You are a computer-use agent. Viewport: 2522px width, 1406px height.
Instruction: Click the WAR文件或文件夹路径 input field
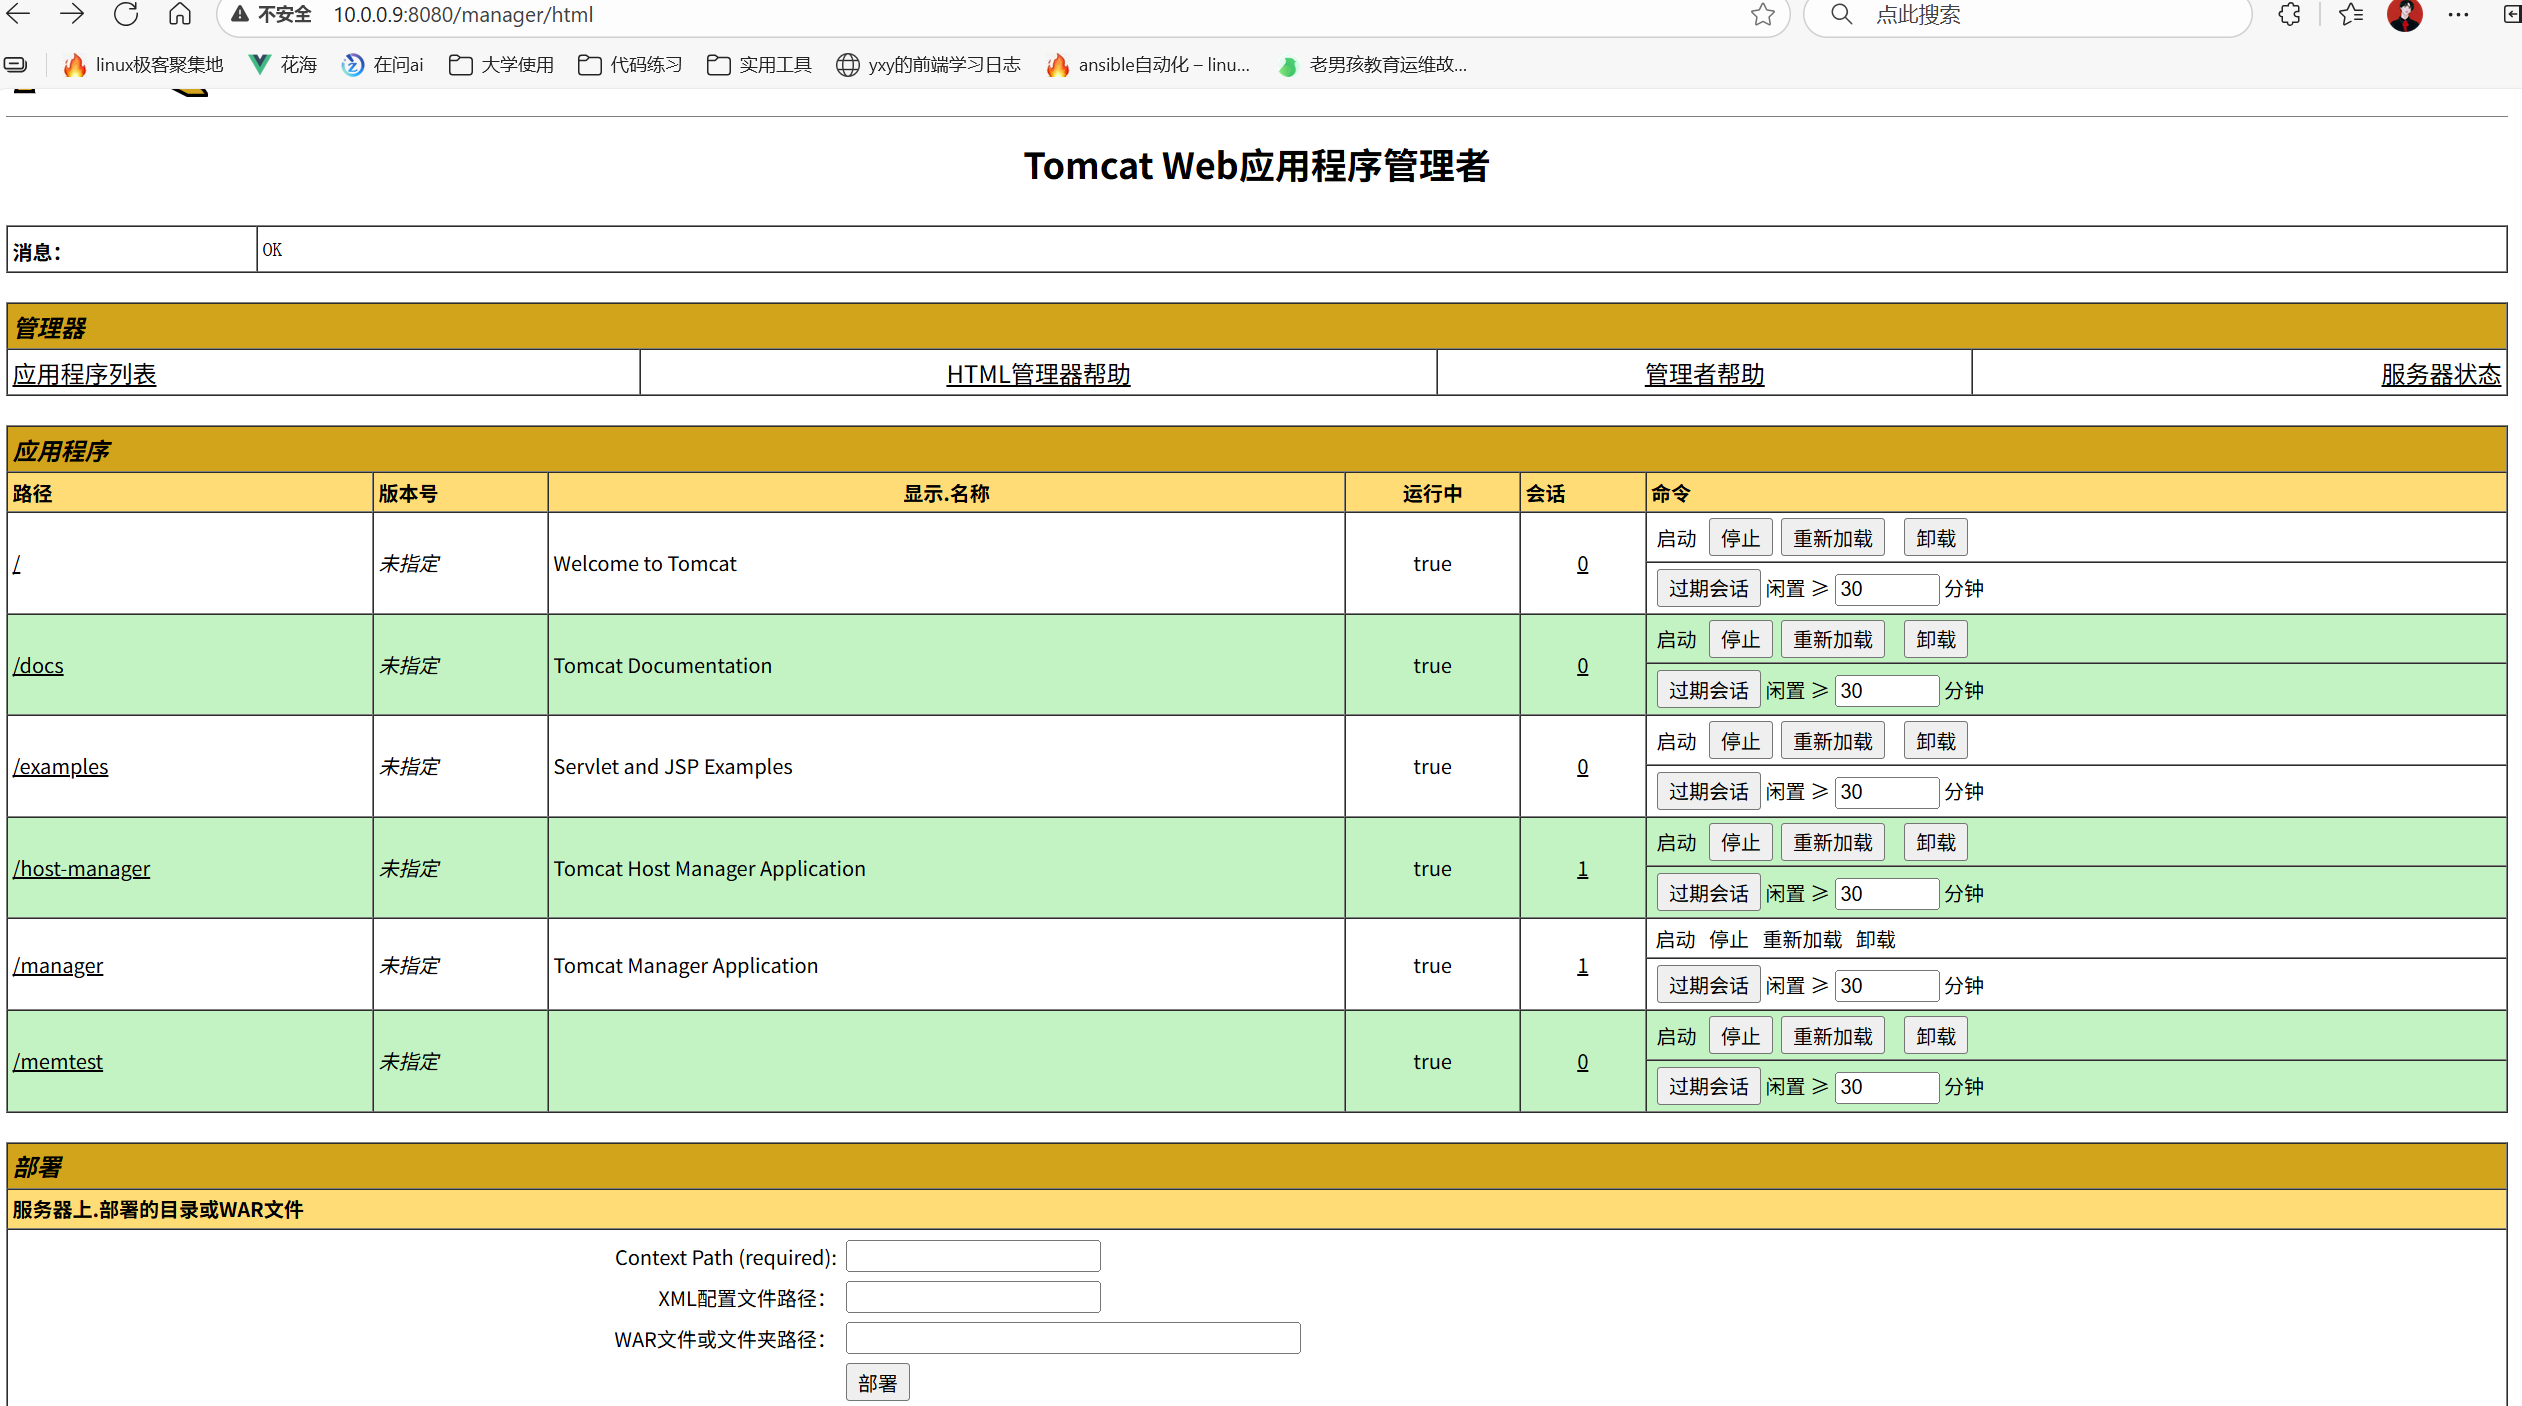pyautogui.click(x=1073, y=1338)
